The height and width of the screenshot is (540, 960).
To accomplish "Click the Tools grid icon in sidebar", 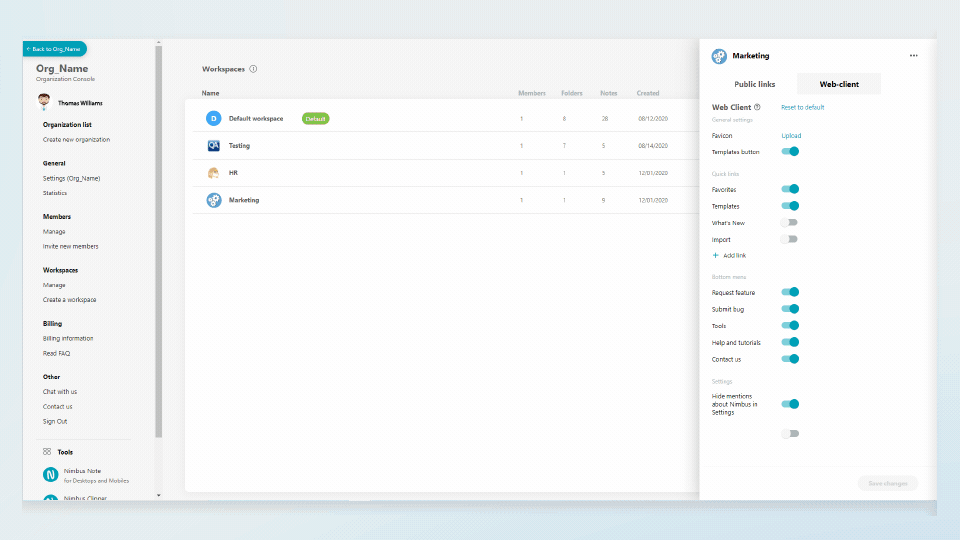I will point(47,452).
